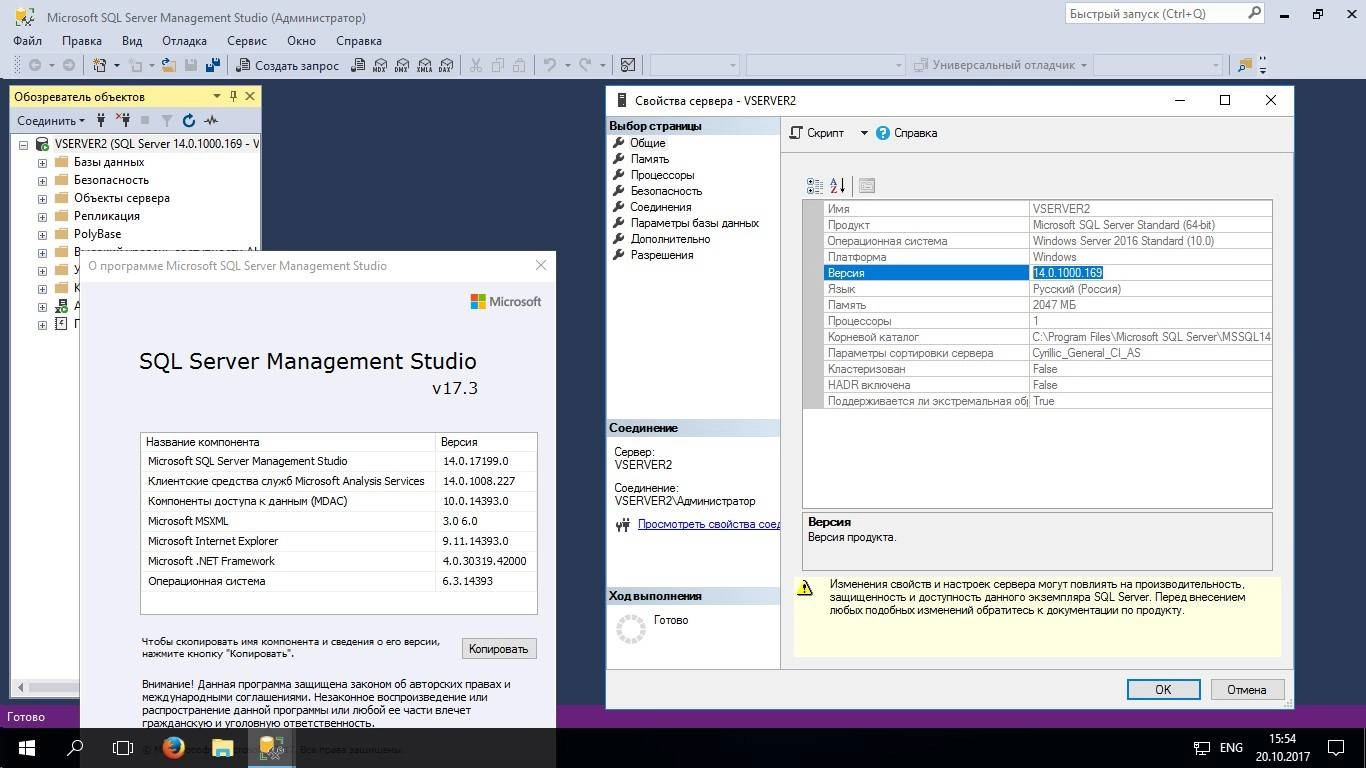Image resolution: width=1366 pixels, height=768 pixels.
Task: Click the Копировать button
Action: click(x=499, y=649)
